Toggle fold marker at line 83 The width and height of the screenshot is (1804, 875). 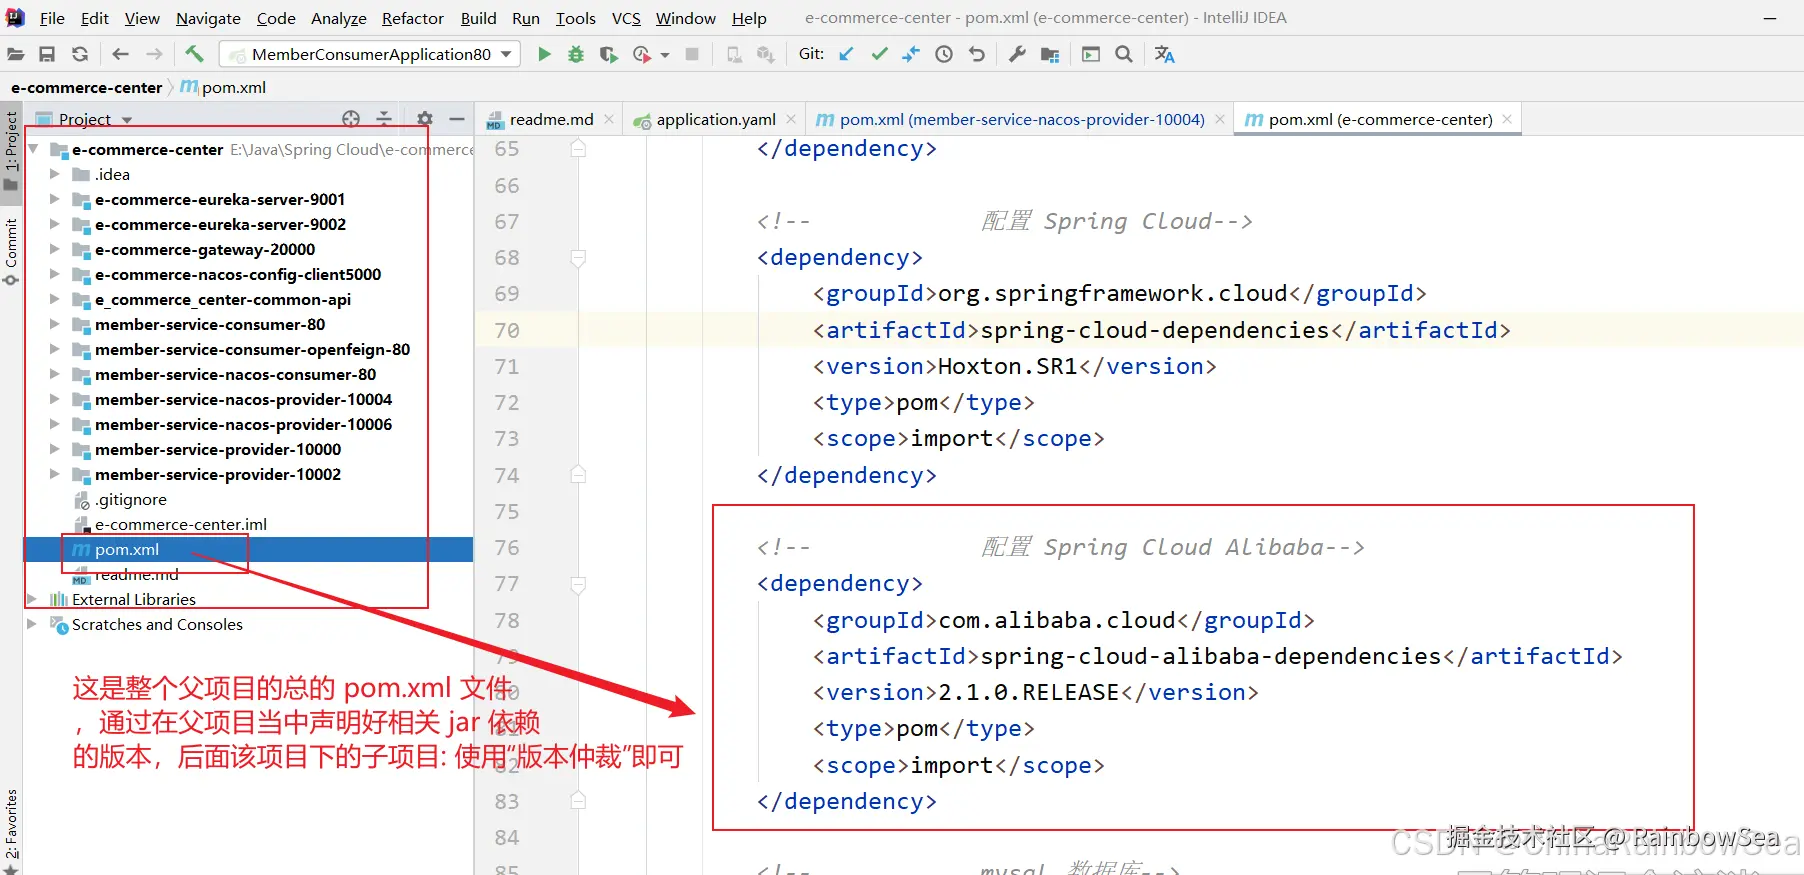(578, 801)
